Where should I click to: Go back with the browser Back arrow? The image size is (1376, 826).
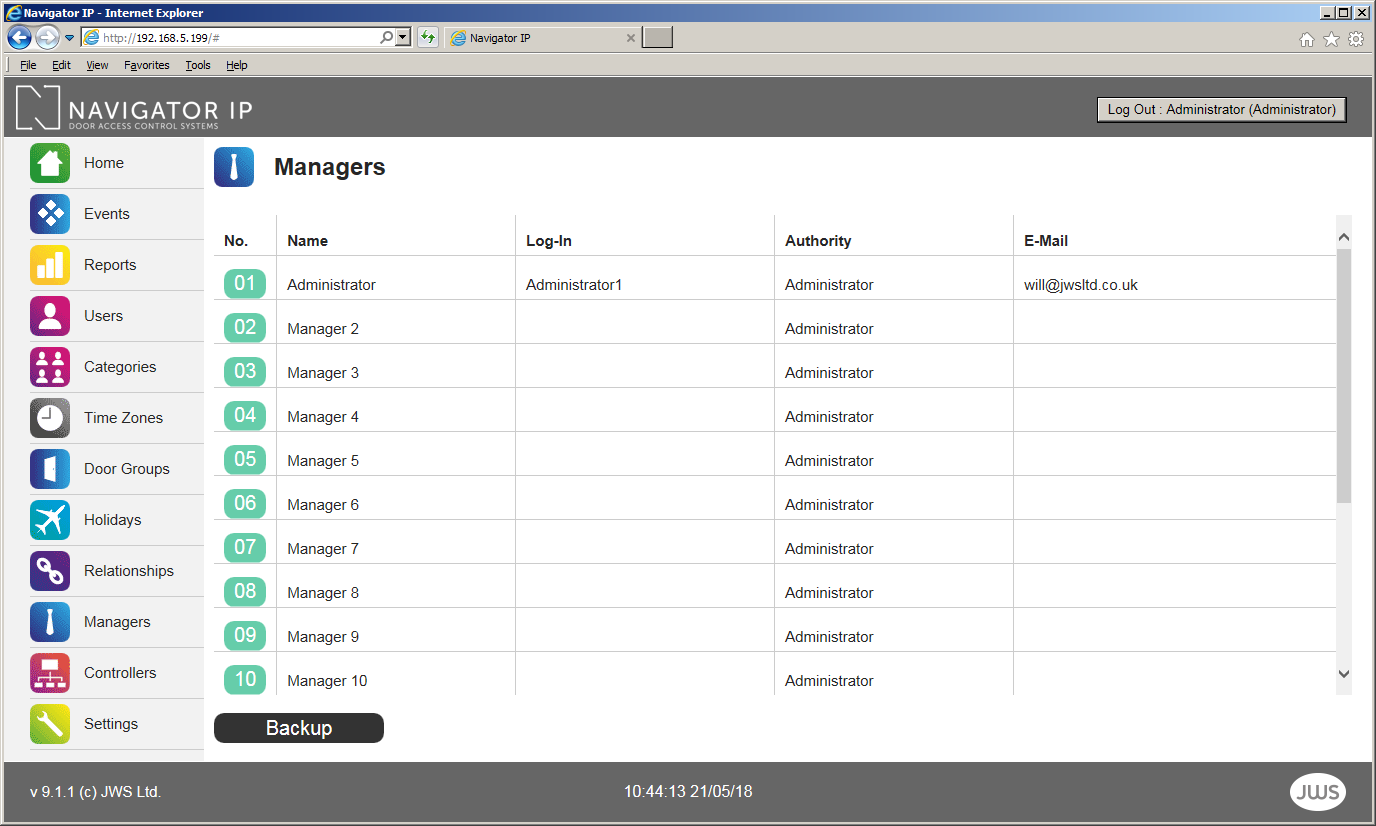(x=19, y=38)
